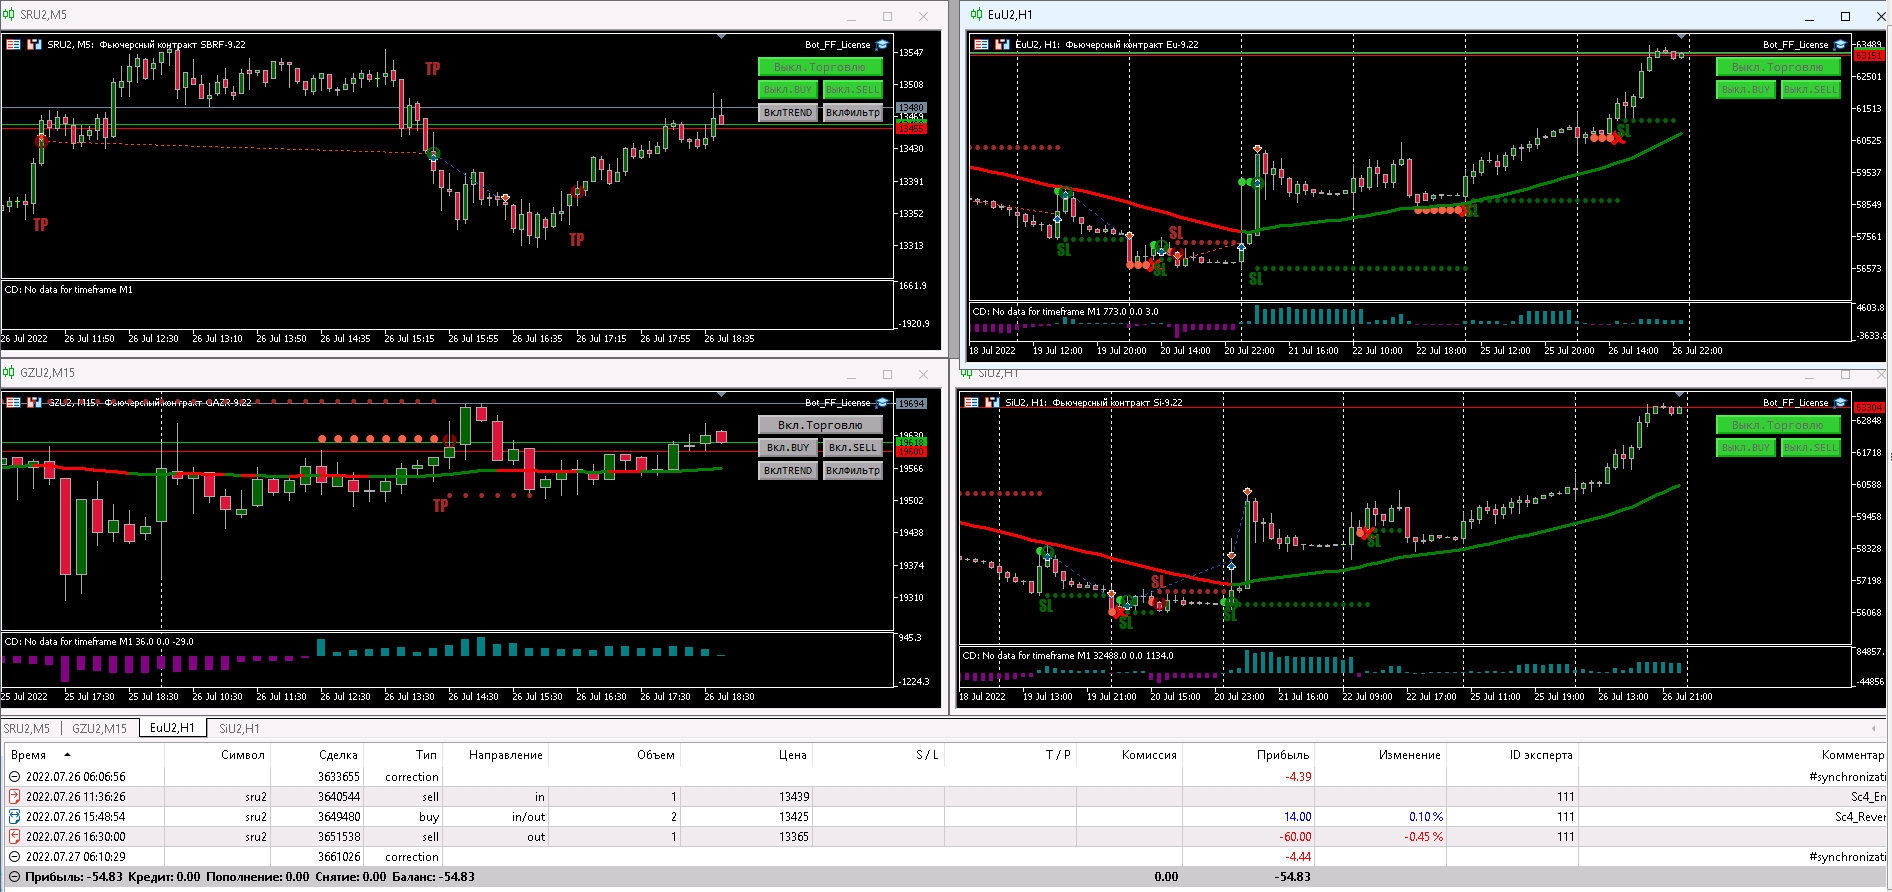Toggle Вкл.BUY on the GZU2,M15 chart
Image resolution: width=1892 pixels, height=892 pixels.
(x=788, y=448)
